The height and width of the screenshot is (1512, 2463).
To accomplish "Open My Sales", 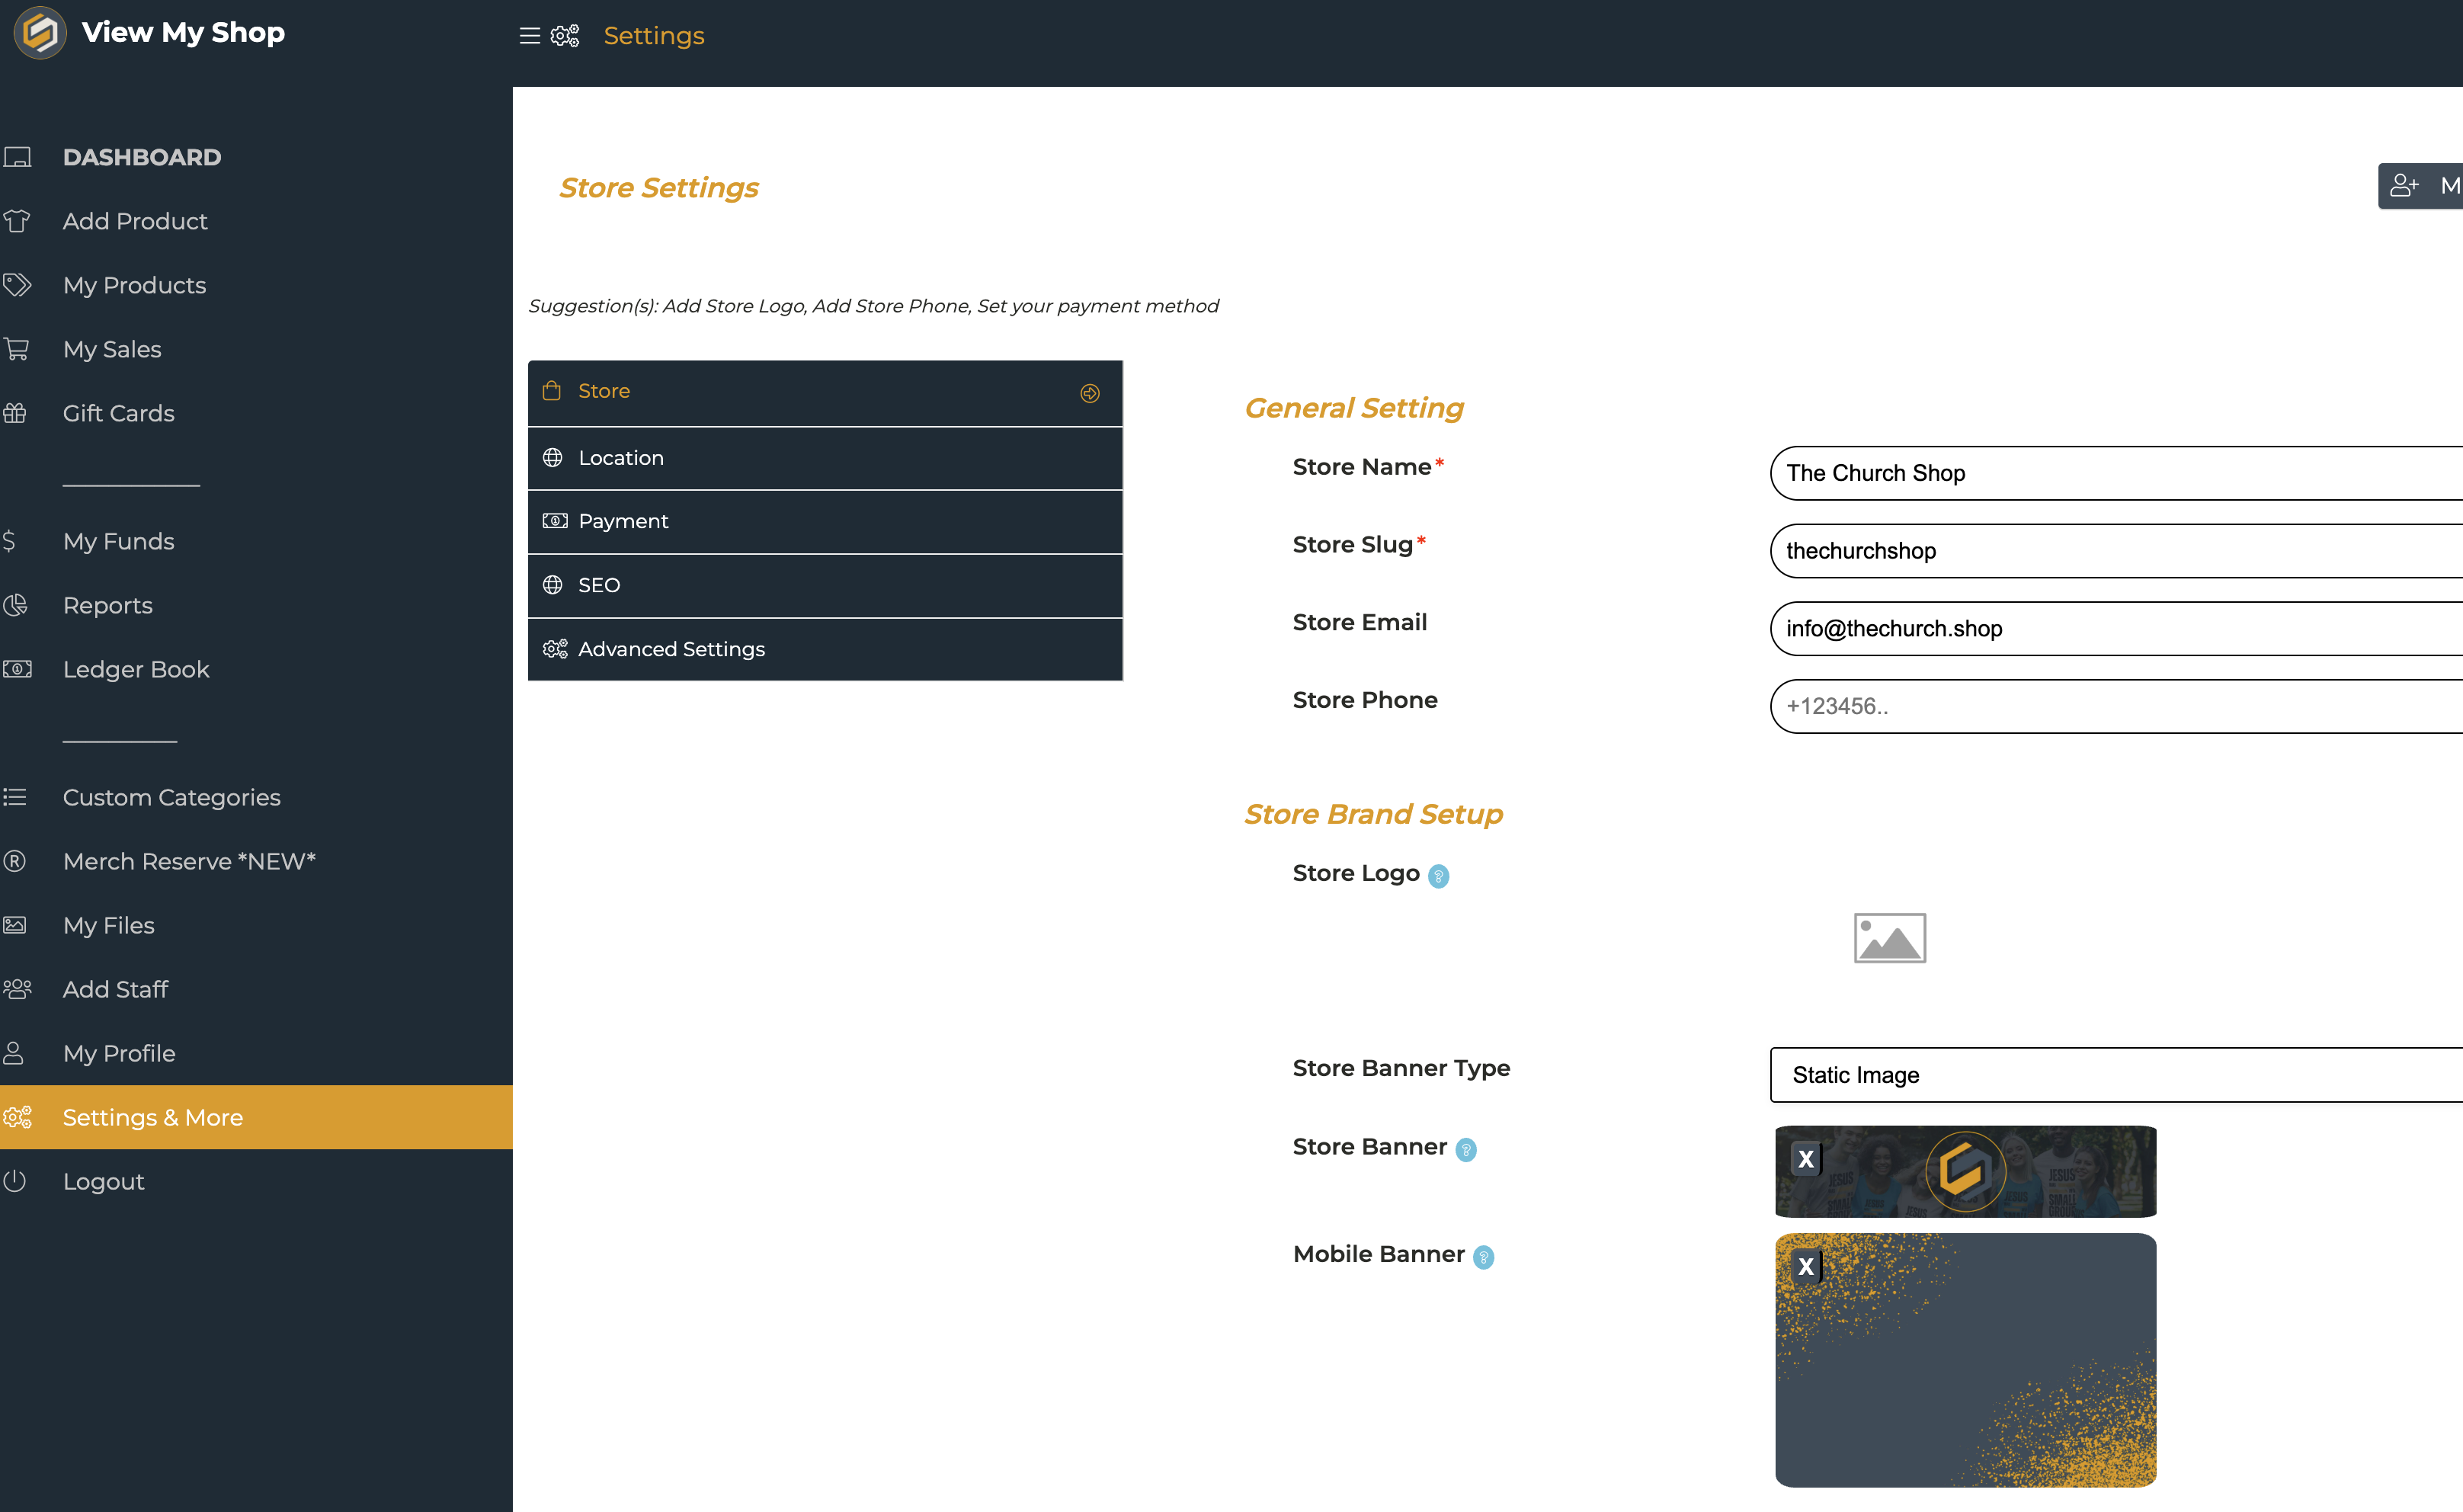I will click(x=112, y=349).
